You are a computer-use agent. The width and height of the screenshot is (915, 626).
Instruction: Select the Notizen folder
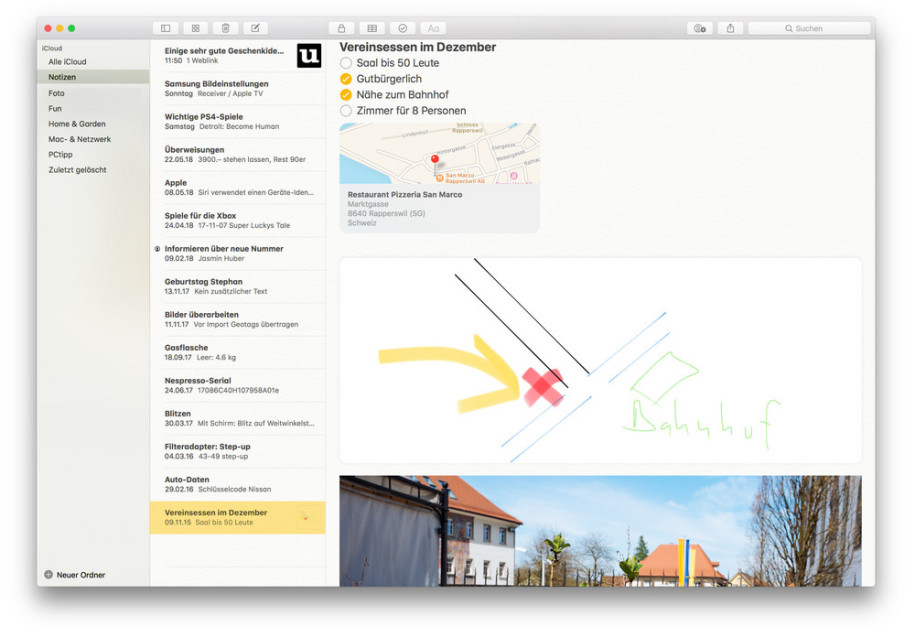(93, 77)
